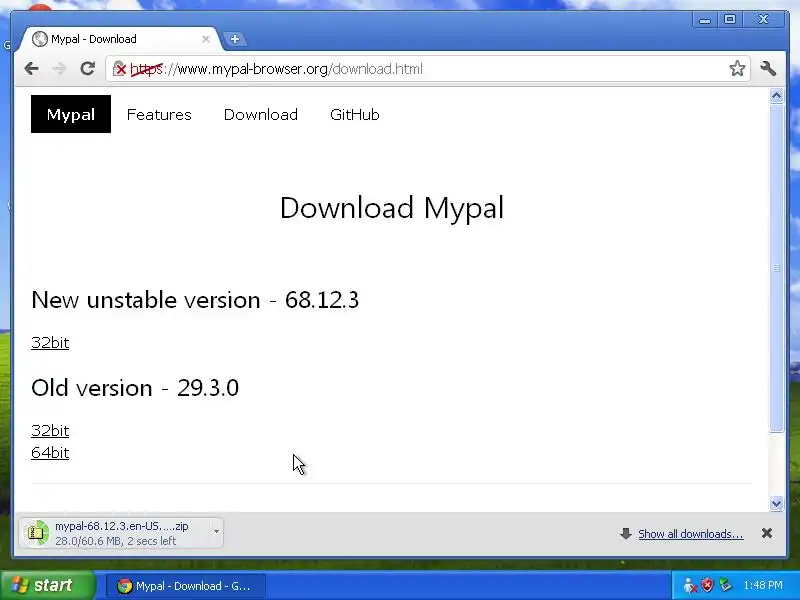This screenshot has width=800, height=600.
Task: Download 64bit of old version 29.3.0
Action: click(x=50, y=453)
